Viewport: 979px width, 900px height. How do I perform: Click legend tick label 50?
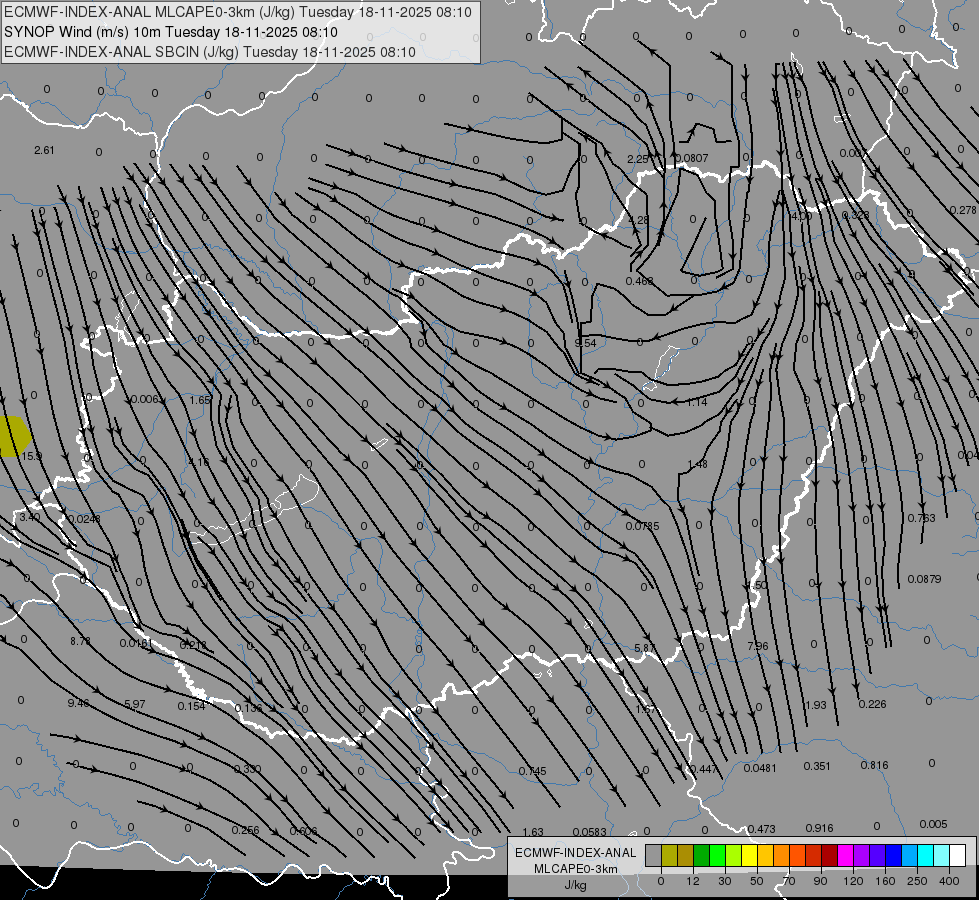pos(756,881)
